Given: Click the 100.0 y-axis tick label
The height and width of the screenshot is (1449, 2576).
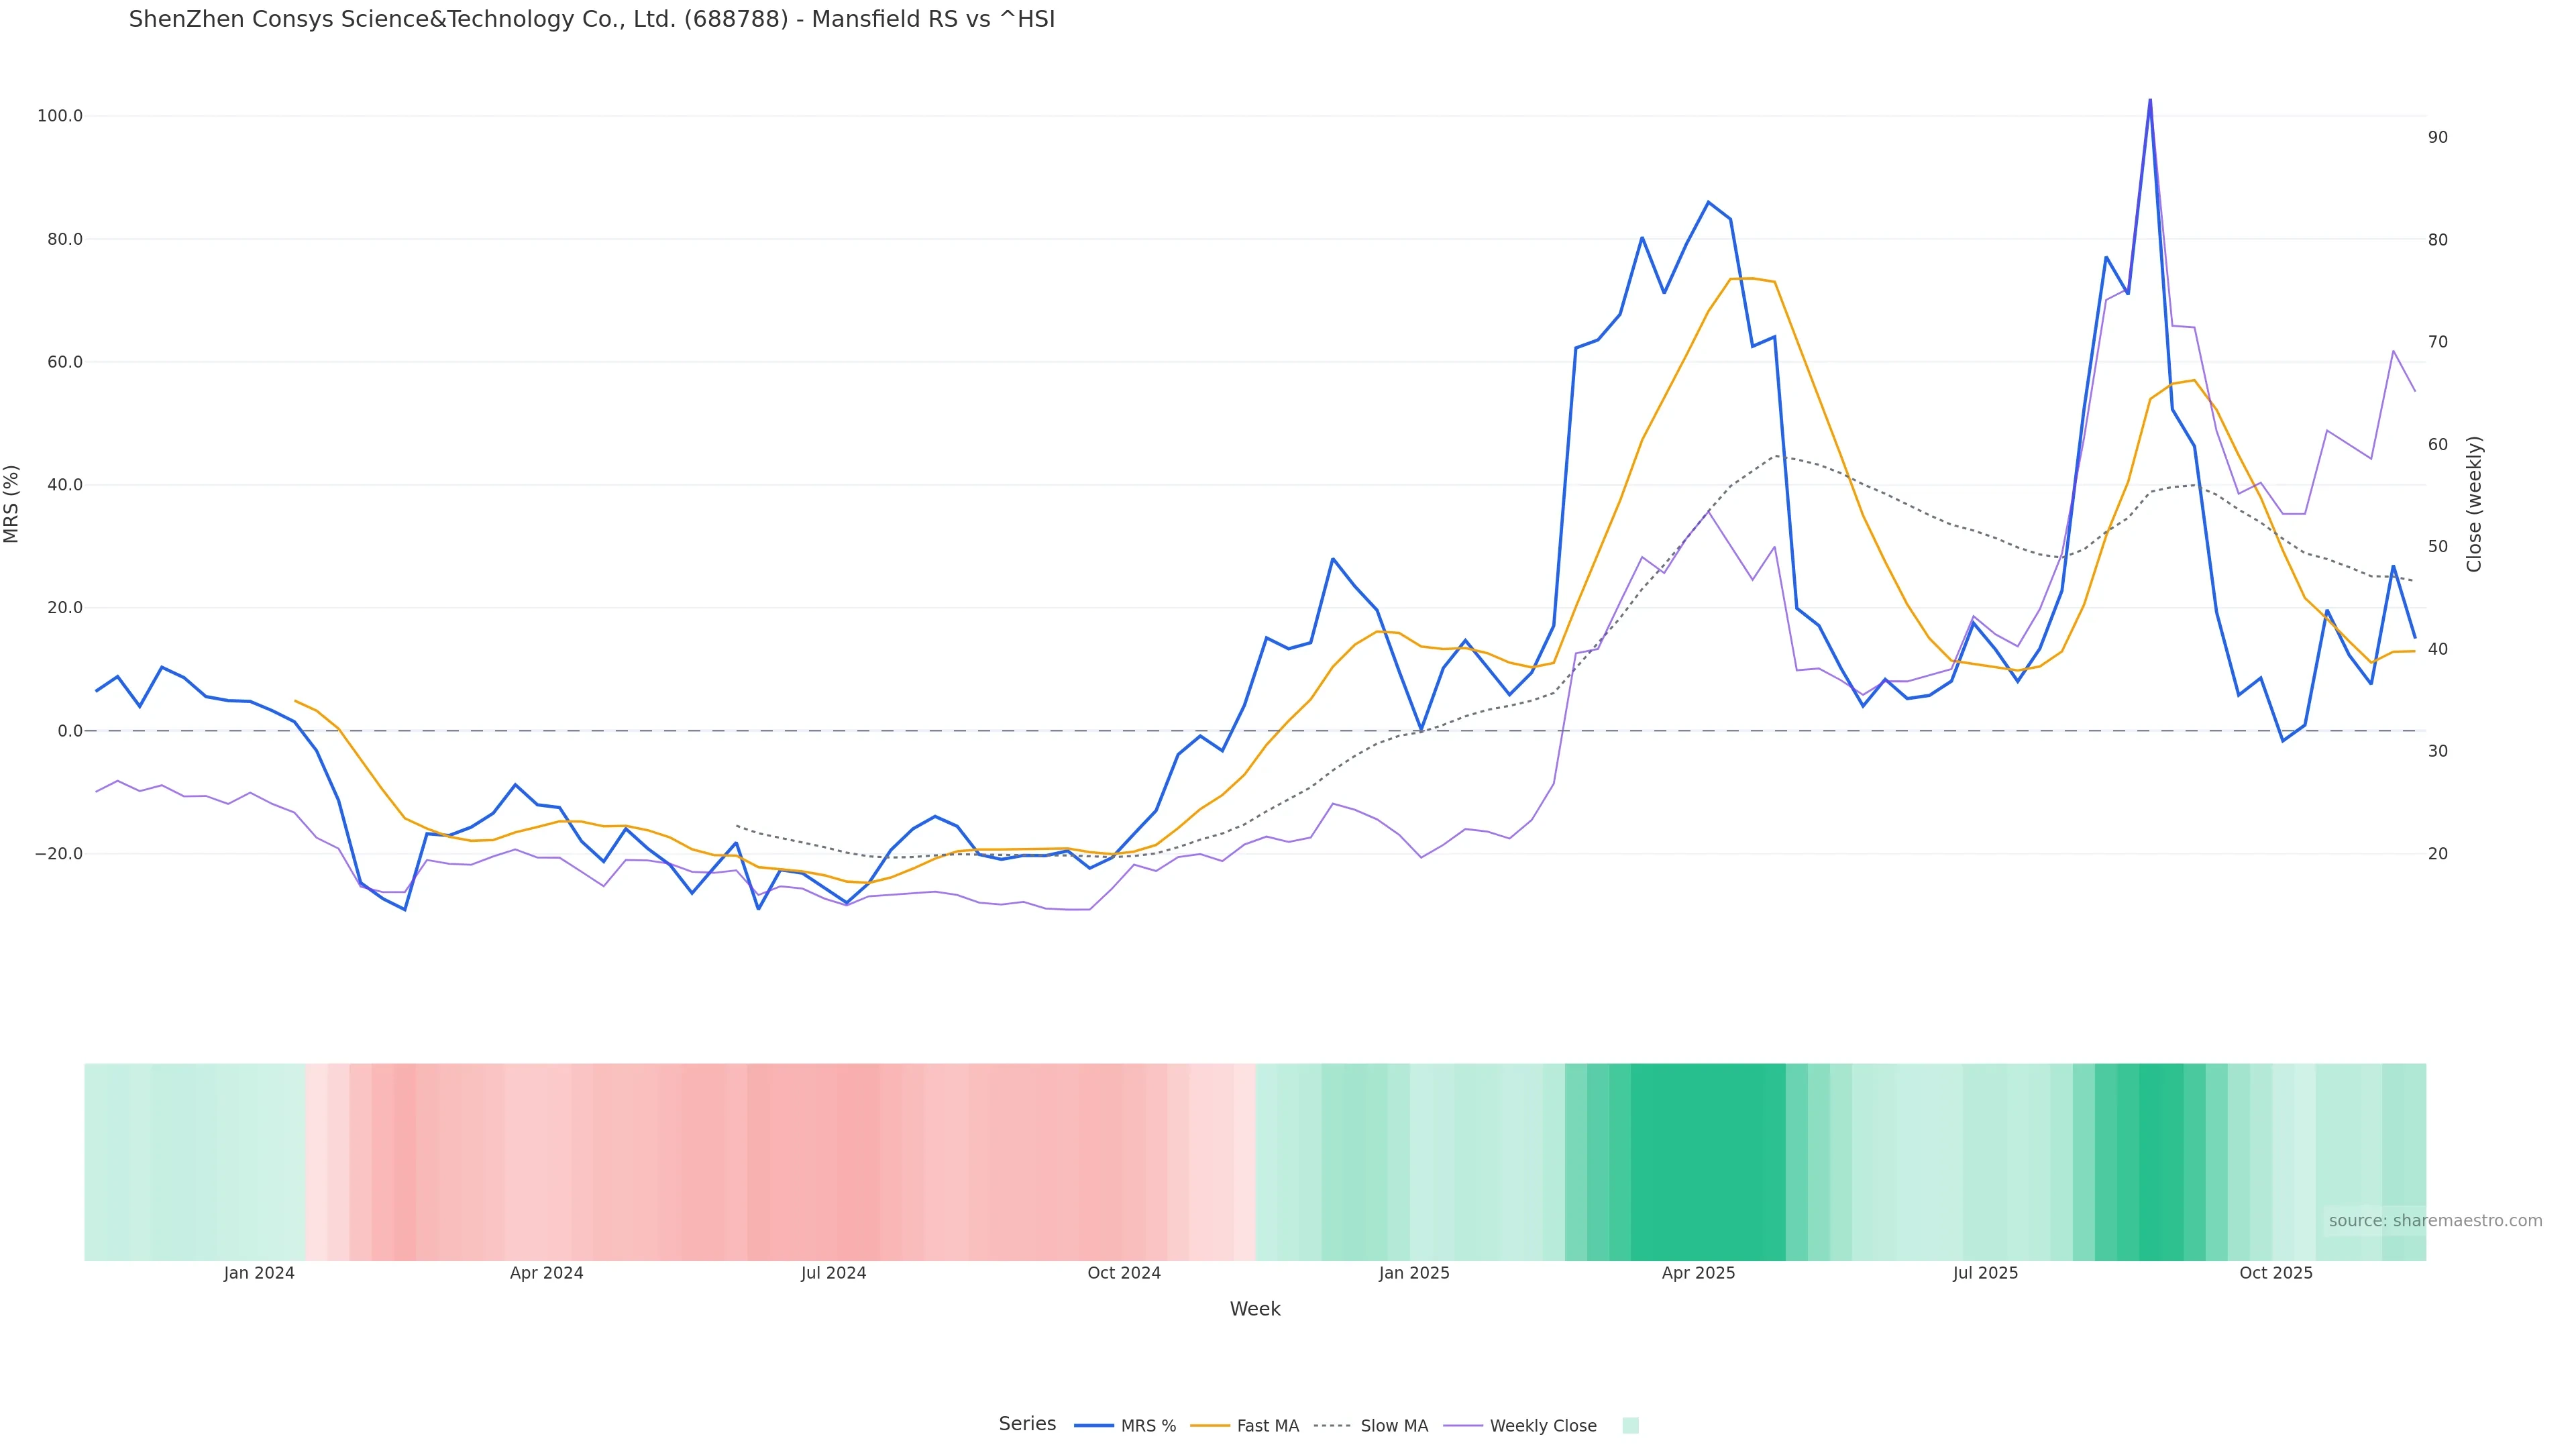Looking at the screenshot, I should pyautogui.click(x=60, y=116).
